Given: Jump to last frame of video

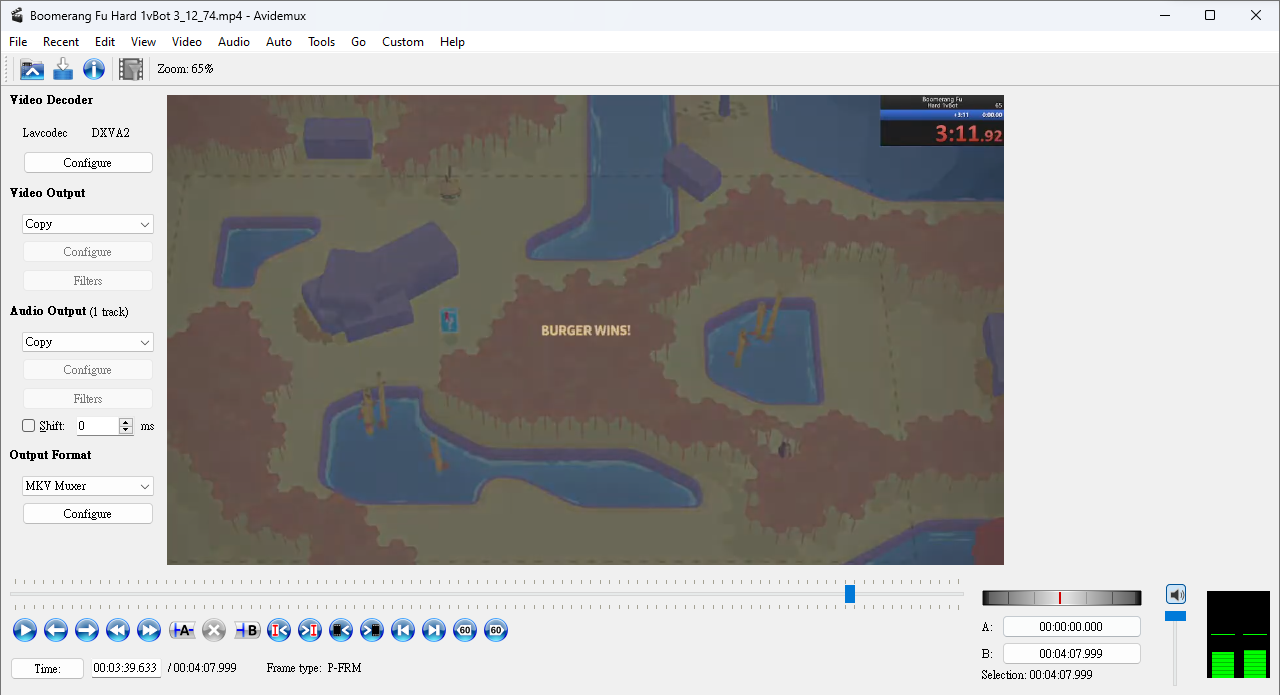Looking at the screenshot, I should pos(434,630).
